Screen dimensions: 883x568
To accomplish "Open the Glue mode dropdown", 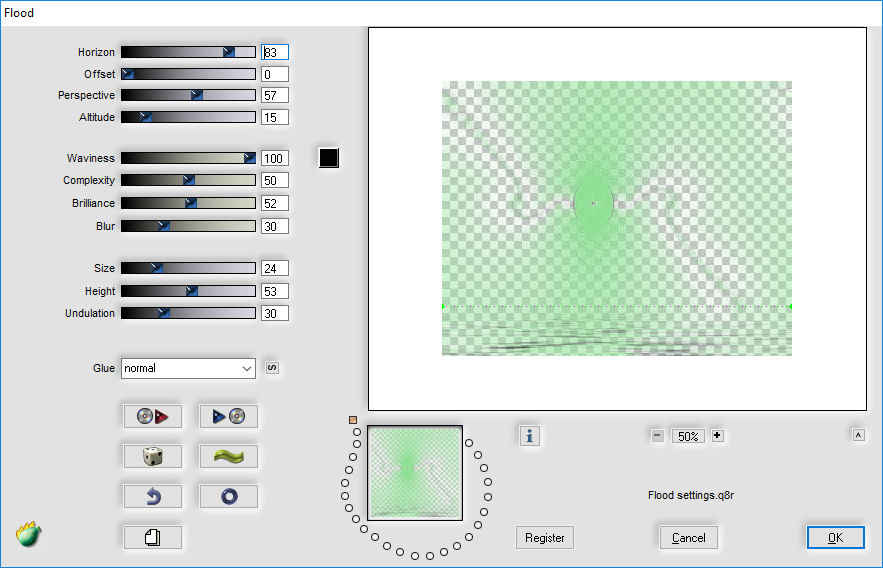I will [188, 368].
